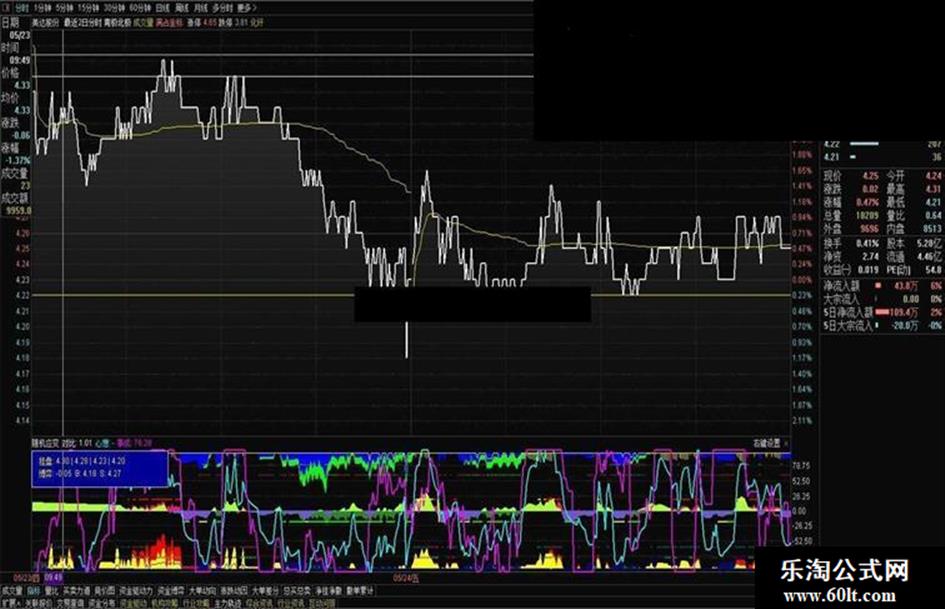Click blue 挂盘 info box in indicator
The width and height of the screenshot is (945, 609).
click(x=99, y=468)
